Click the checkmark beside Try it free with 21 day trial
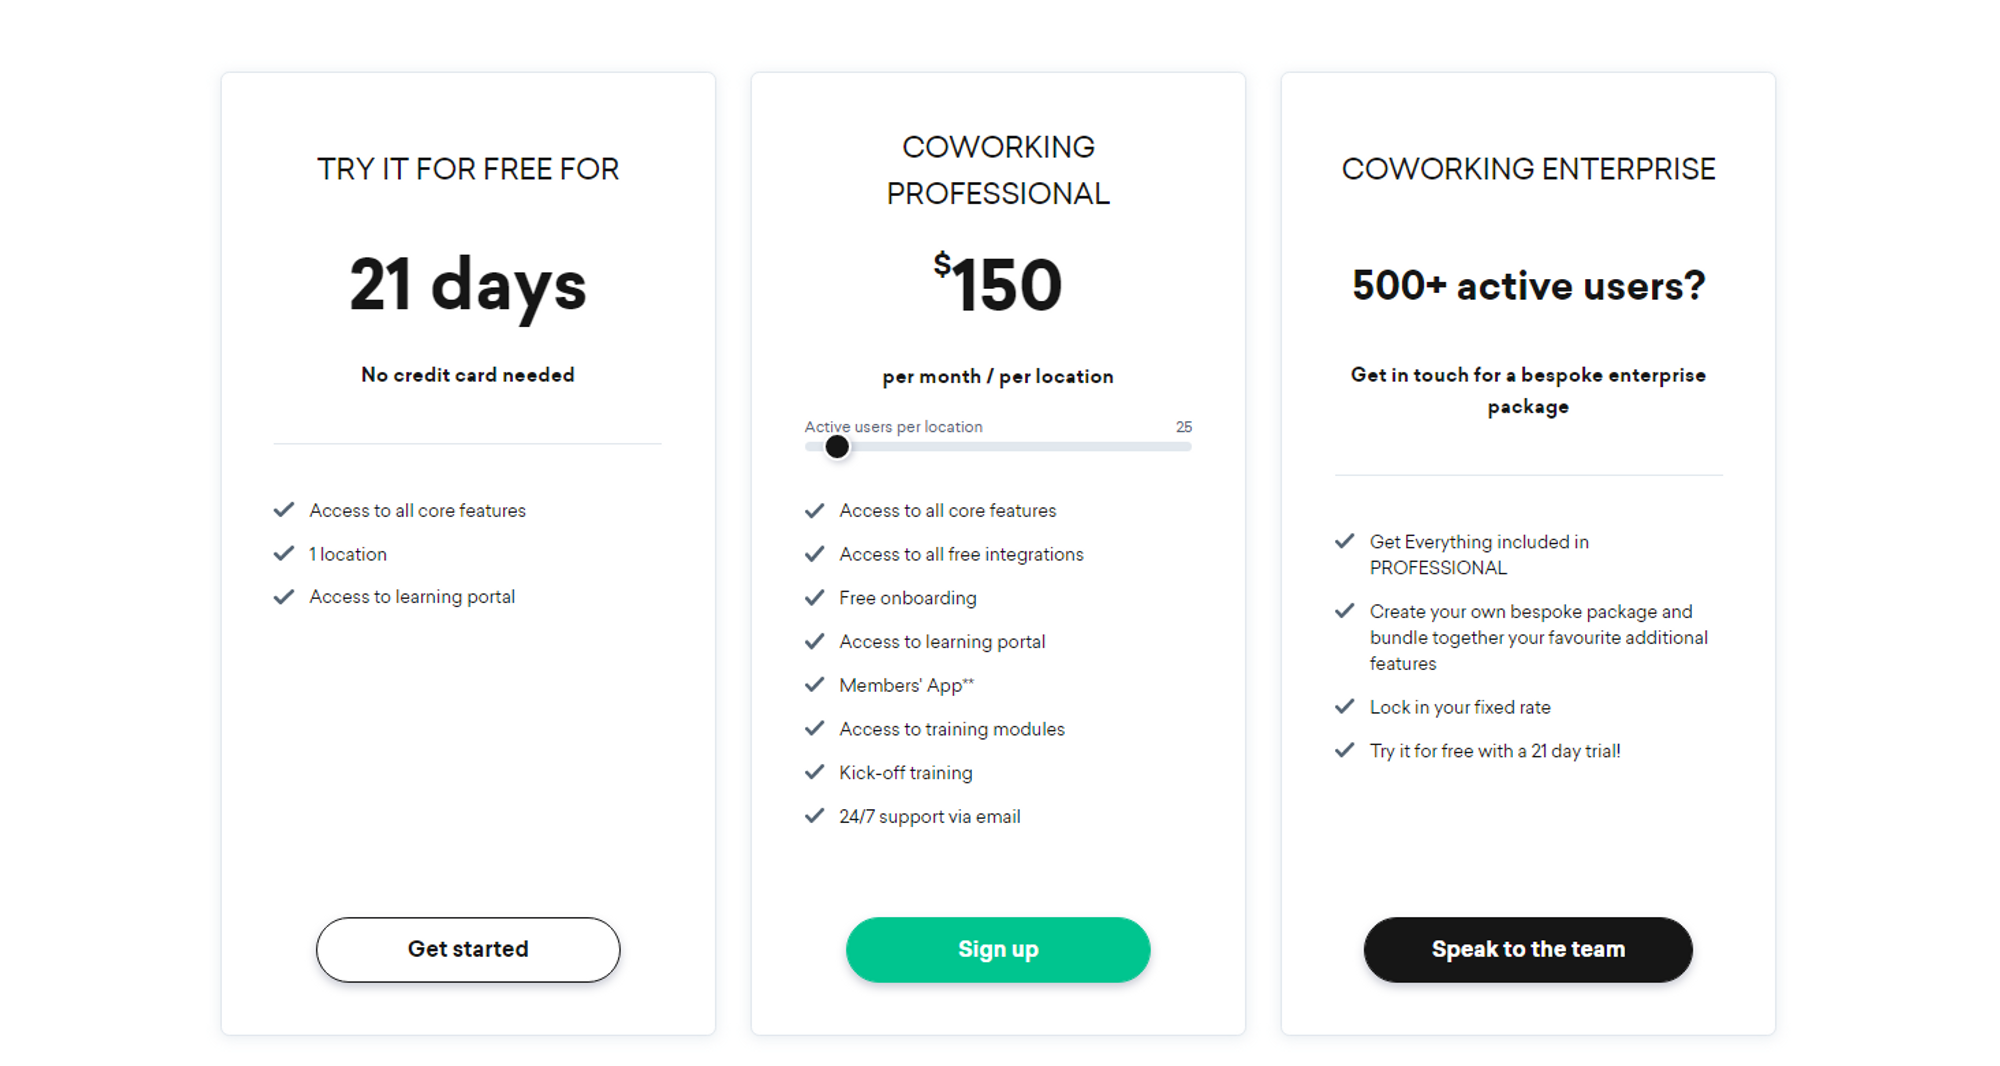 [x=1344, y=750]
